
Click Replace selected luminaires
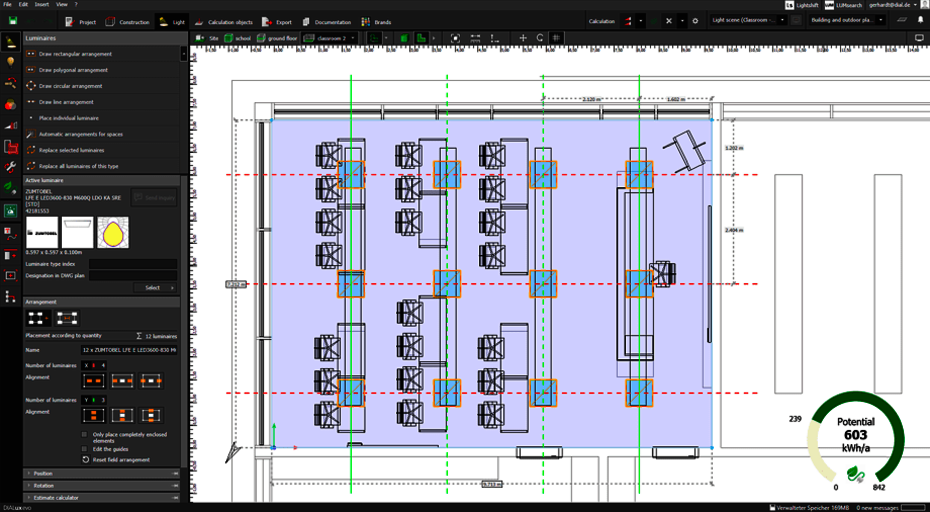click(x=71, y=150)
